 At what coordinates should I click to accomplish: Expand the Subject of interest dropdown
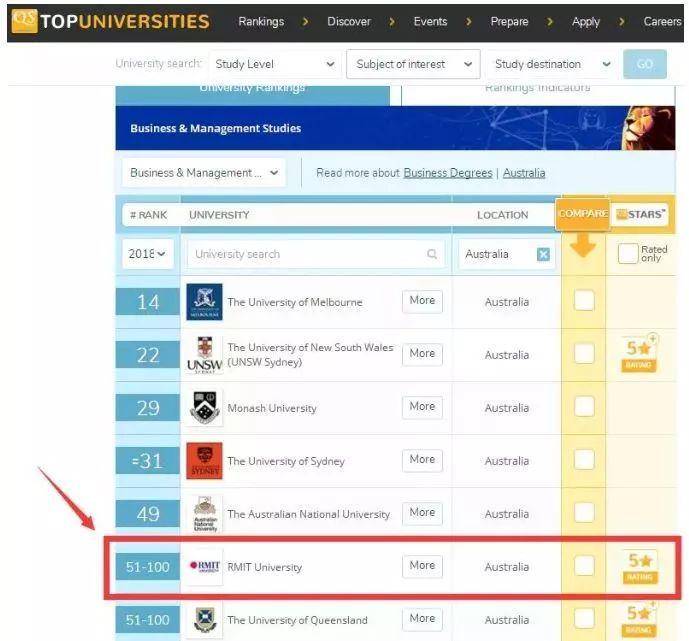point(412,64)
